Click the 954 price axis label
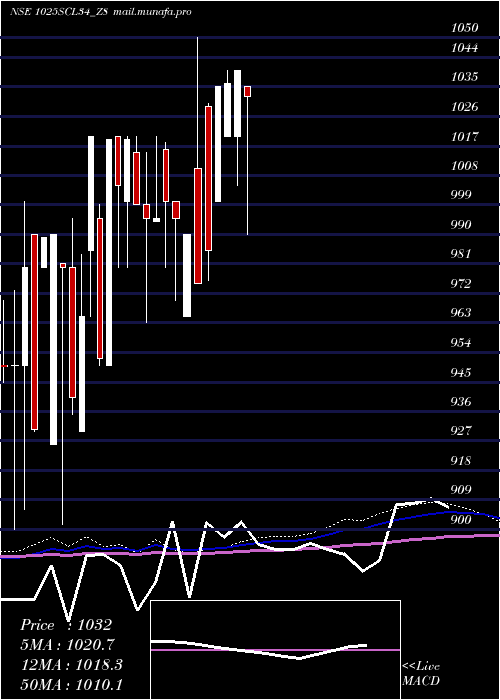This screenshot has height=700, width=500. click(x=461, y=343)
